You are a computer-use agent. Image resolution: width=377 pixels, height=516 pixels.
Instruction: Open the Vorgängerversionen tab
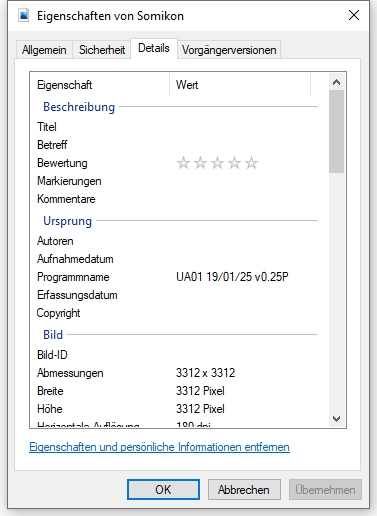pyautogui.click(x=229, y=50)
